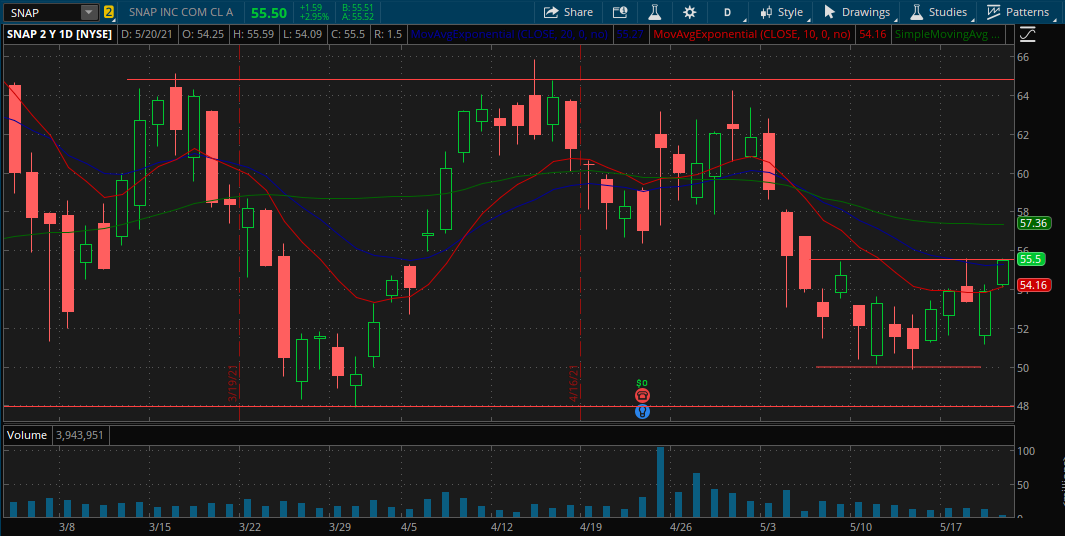This screenshot has height=536, width=1065.
Task: Click the SNAP INC COM CL A description
Action: pyautogui.click(x=181, y=12)
